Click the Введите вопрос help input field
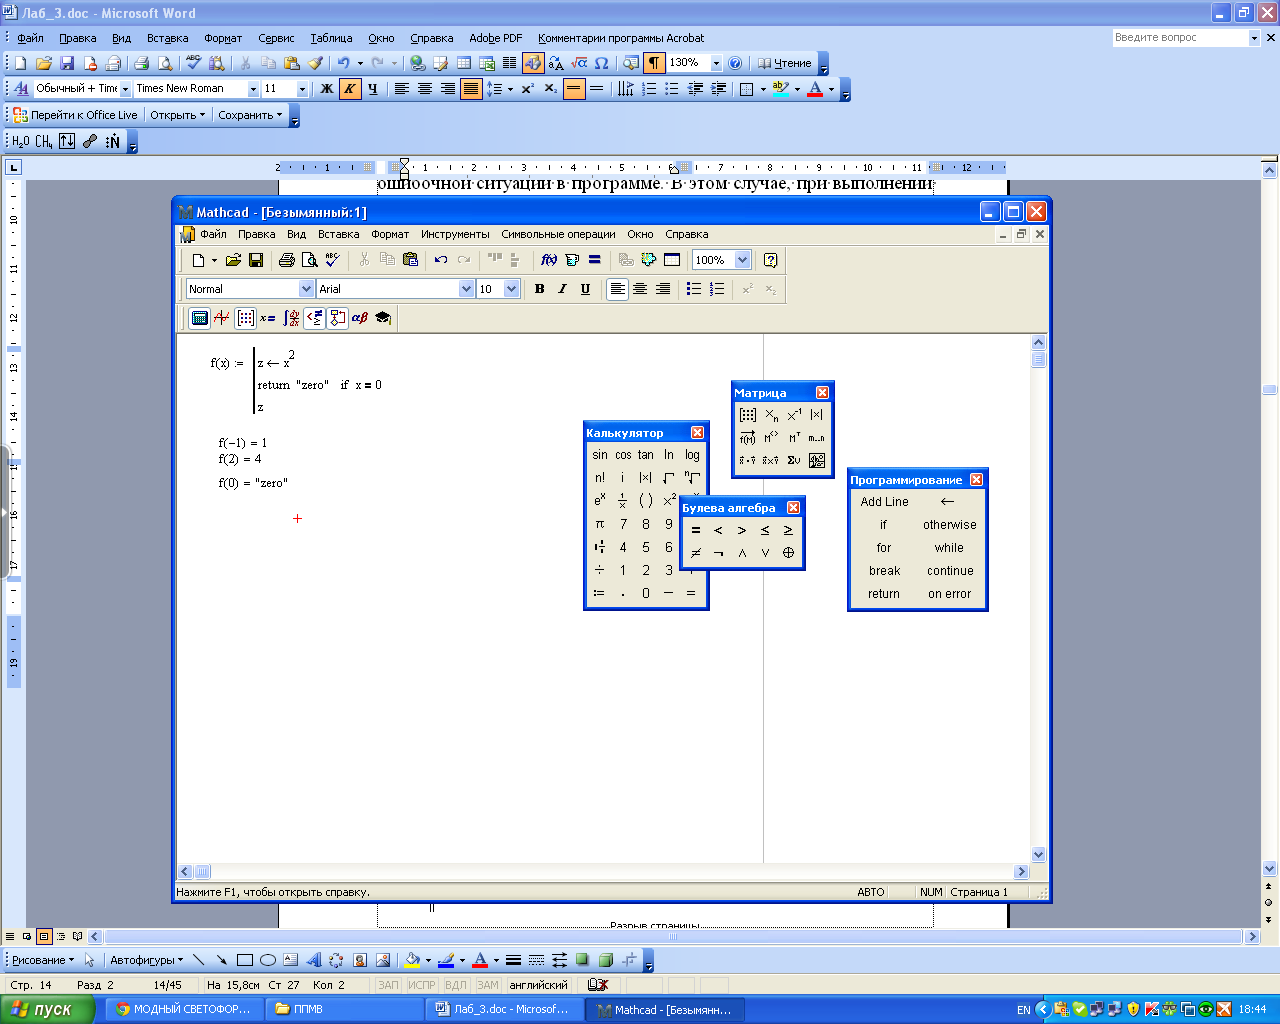The height and width of the screenshot is (1024, 1280). point(1180,38)
